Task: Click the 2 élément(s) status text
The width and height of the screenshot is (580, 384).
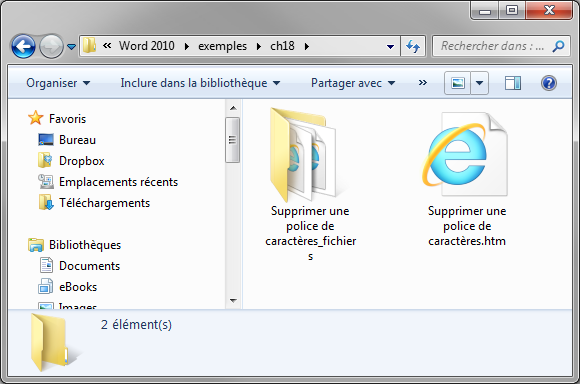Action: [x=136, y=324]
